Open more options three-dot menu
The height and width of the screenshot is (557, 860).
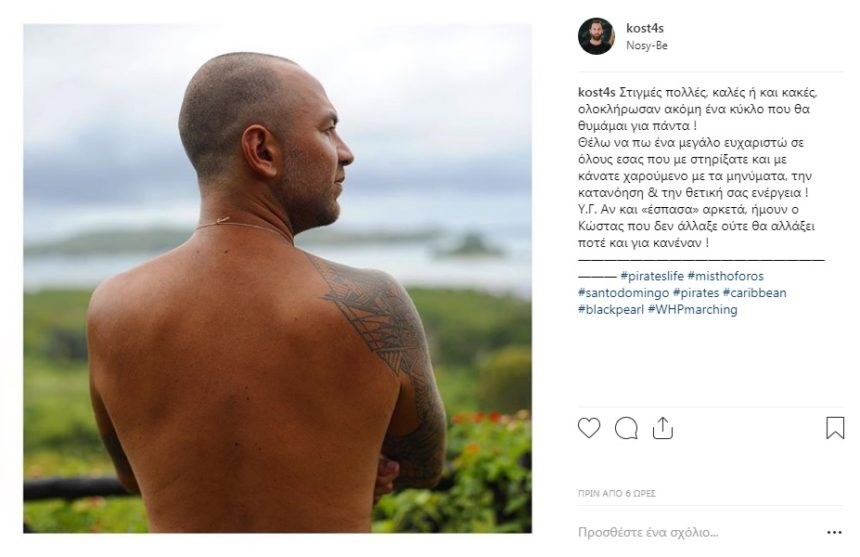click(834, 532)
